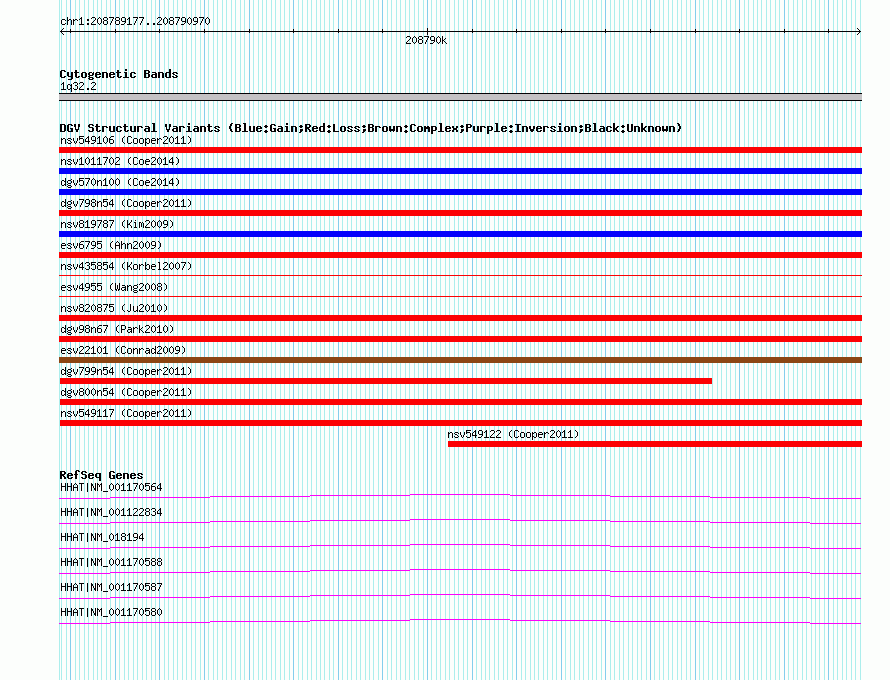Open variant nsv819787 (Kim2009) label
The height and width of the screenshot is (680, 890).
tap(117, 224)
